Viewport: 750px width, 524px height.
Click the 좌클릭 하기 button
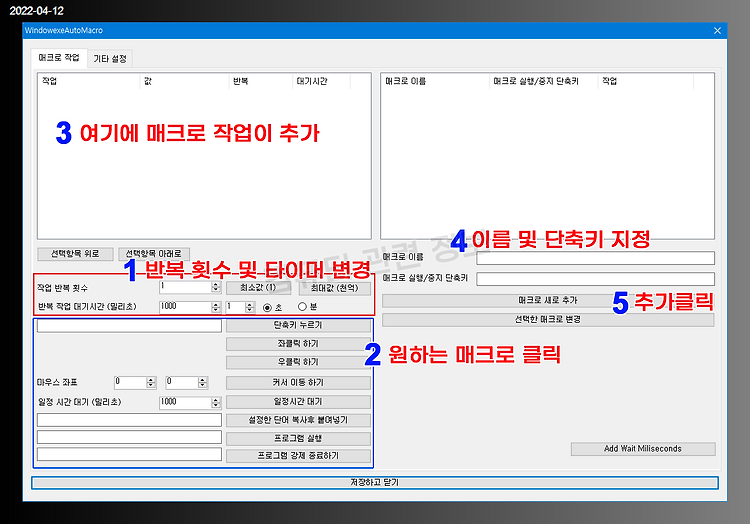tap(298, 344)
